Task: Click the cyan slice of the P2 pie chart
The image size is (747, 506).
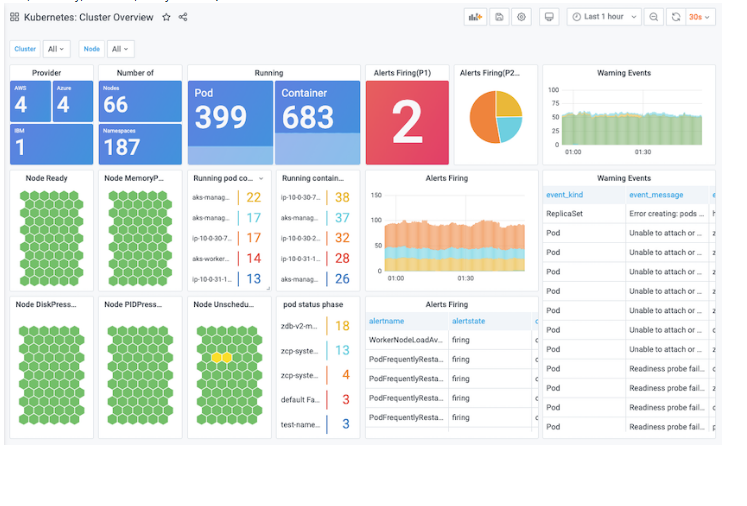Action: coord(510,128)
